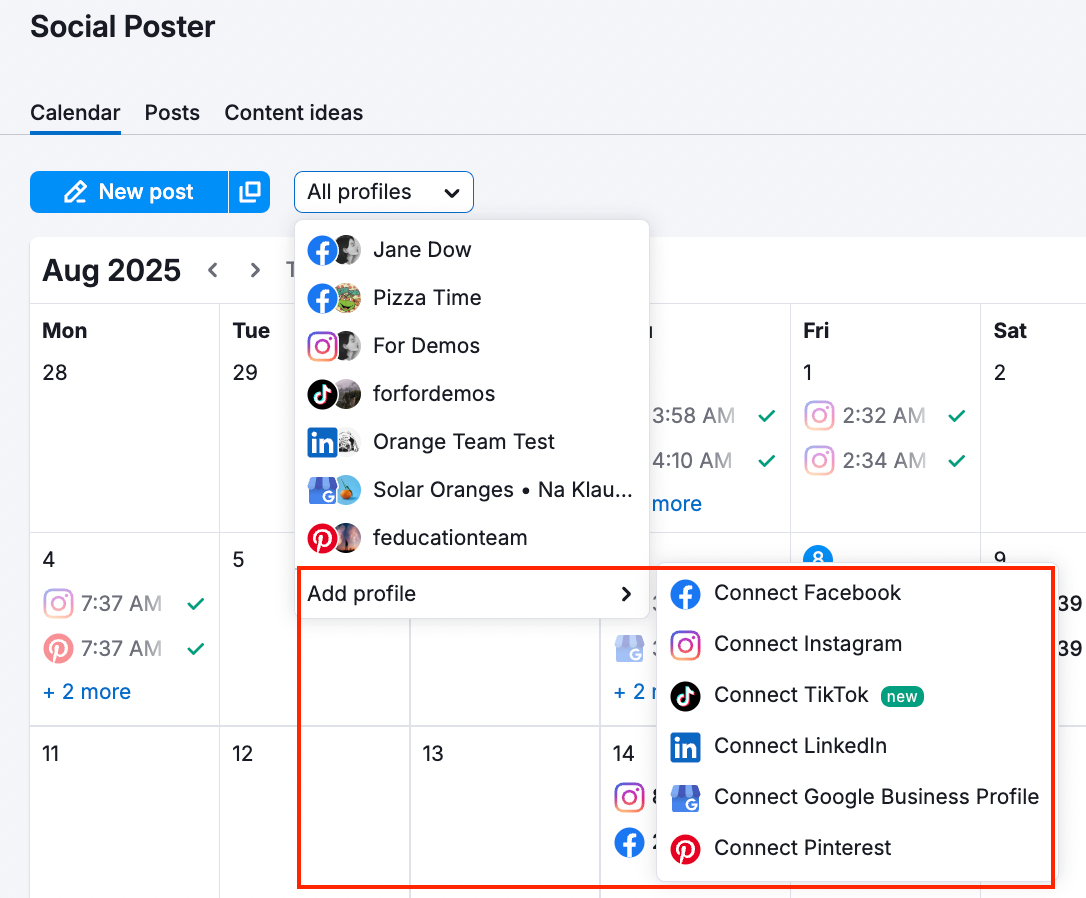
Task: Open the All profiles dropdown
Action: (383, 191)
